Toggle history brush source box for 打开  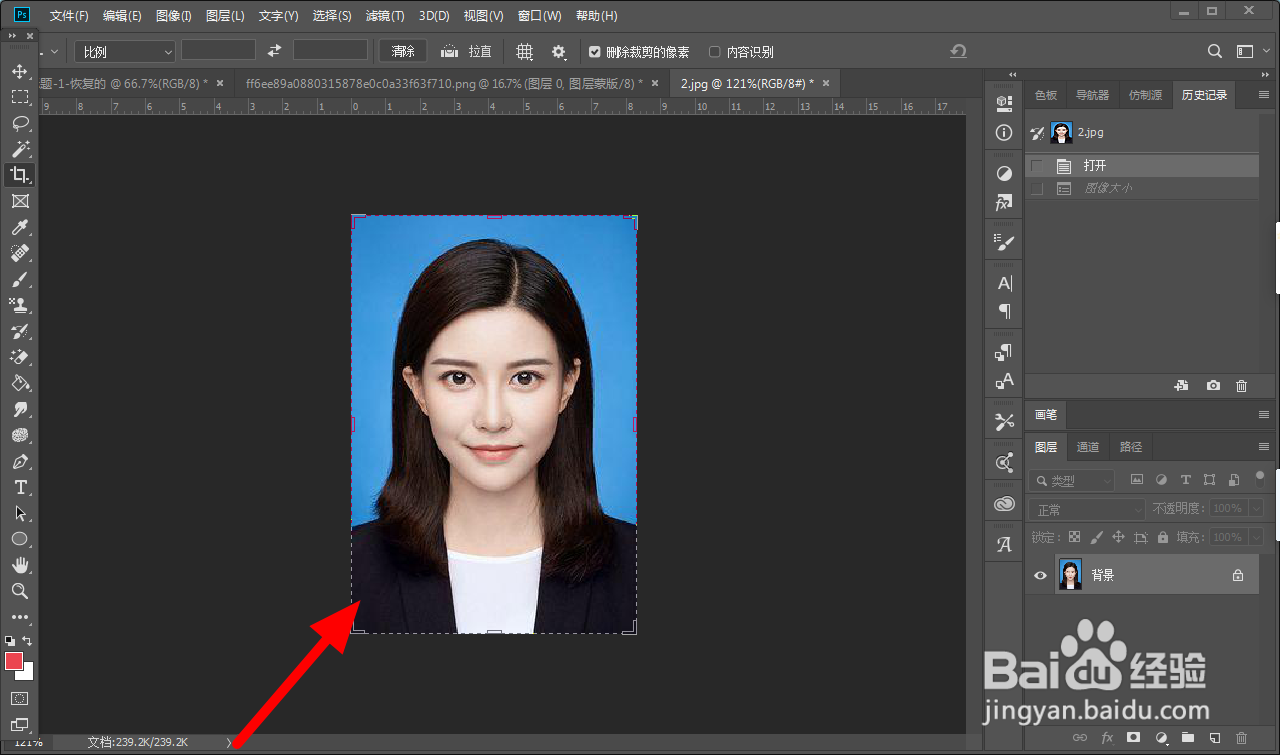1037,166
